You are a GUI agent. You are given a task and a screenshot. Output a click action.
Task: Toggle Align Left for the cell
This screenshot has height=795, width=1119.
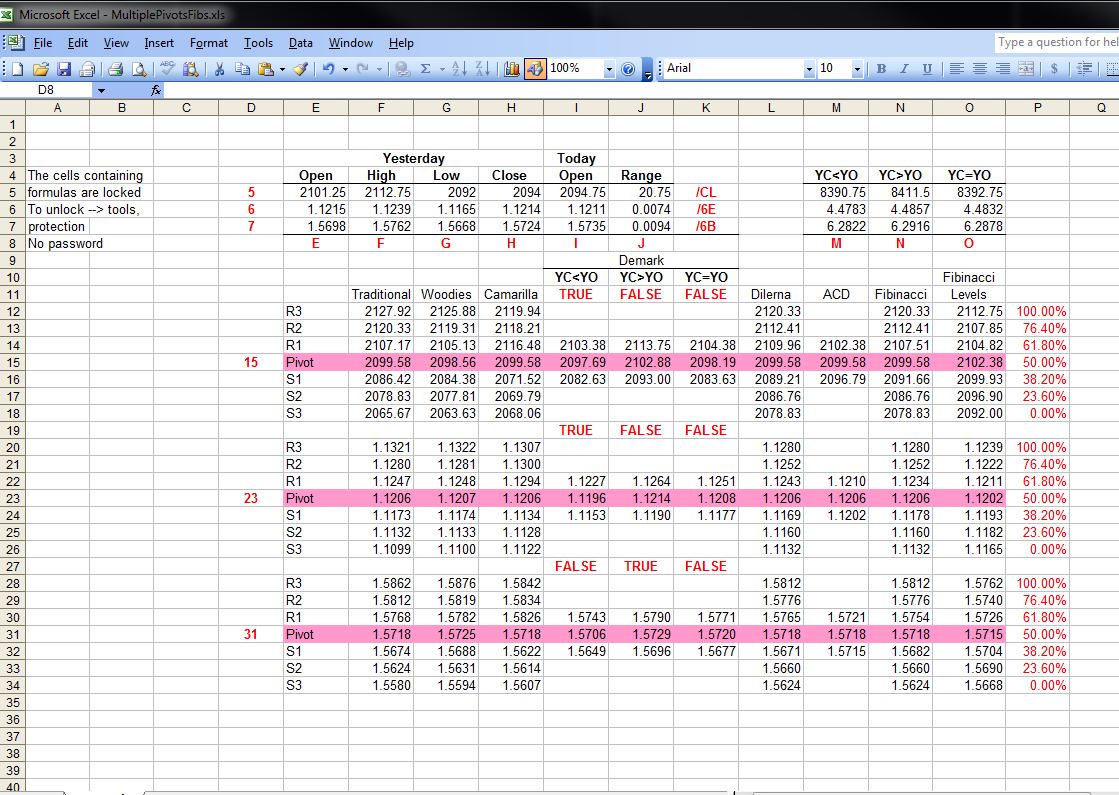click(x=957, y=69)
